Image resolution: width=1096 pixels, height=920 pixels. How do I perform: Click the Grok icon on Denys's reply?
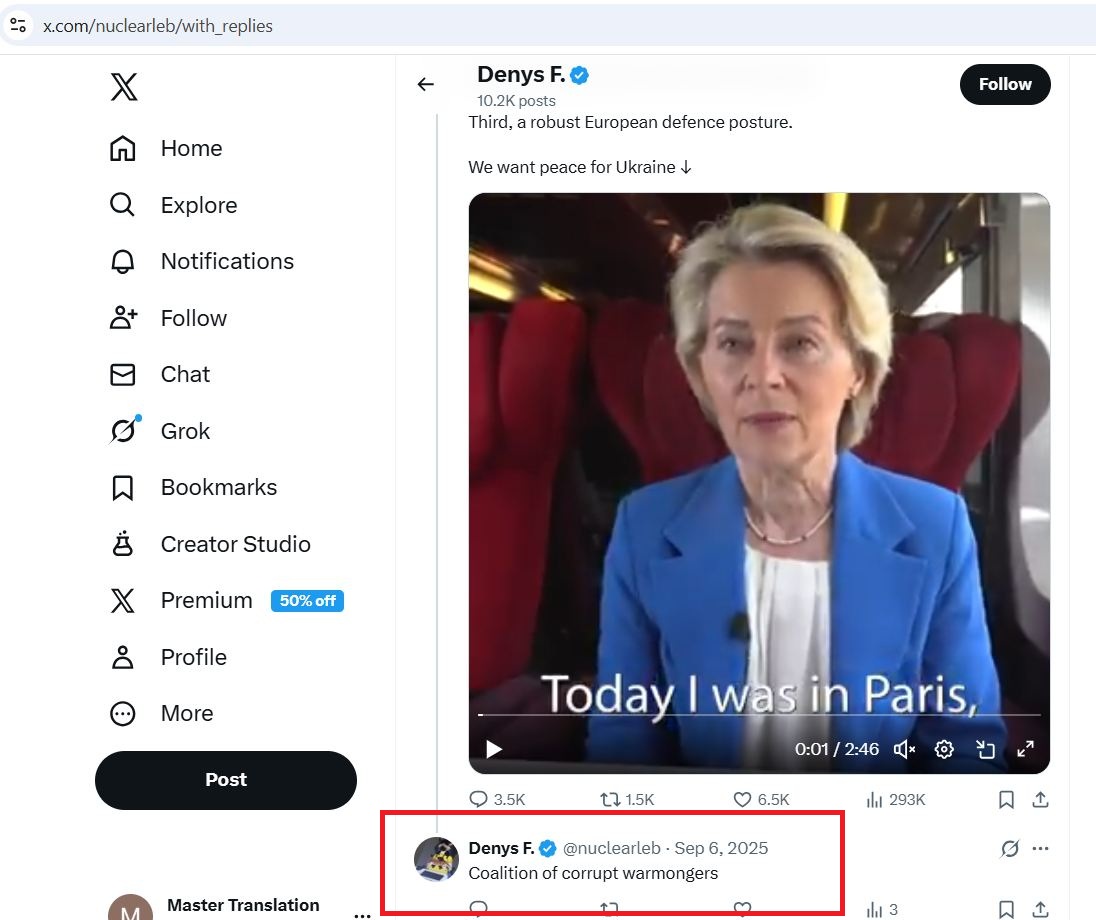pyautogui.click(x=1010, y=849)
